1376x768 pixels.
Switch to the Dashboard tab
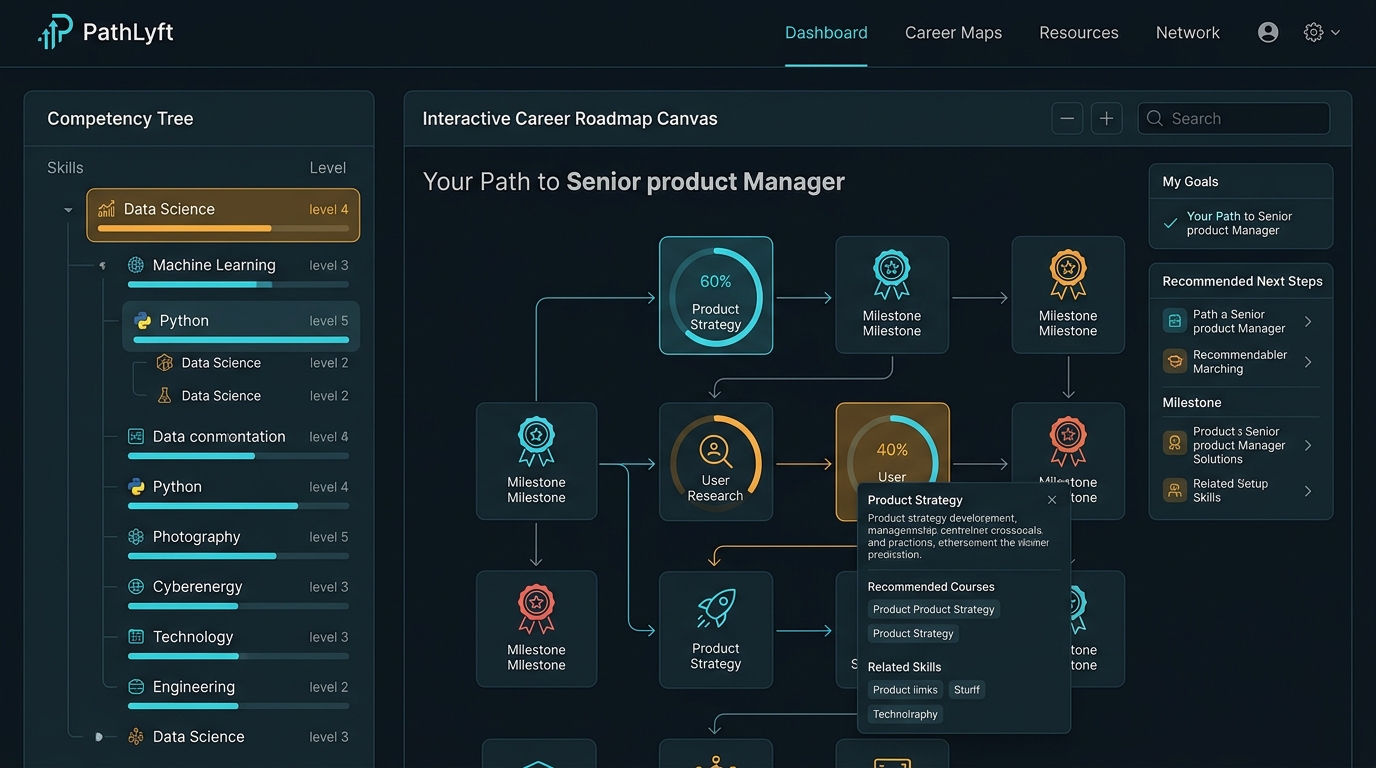coord(826,33)
